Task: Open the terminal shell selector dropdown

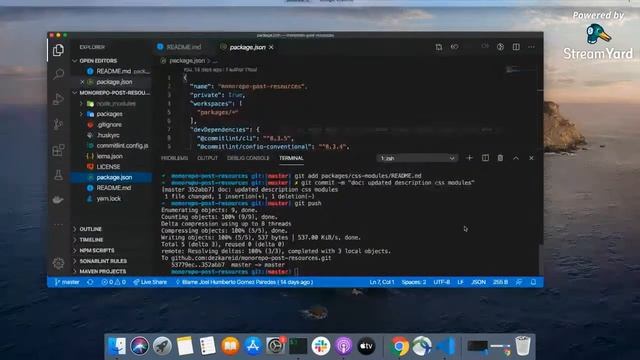Action: 417,158
